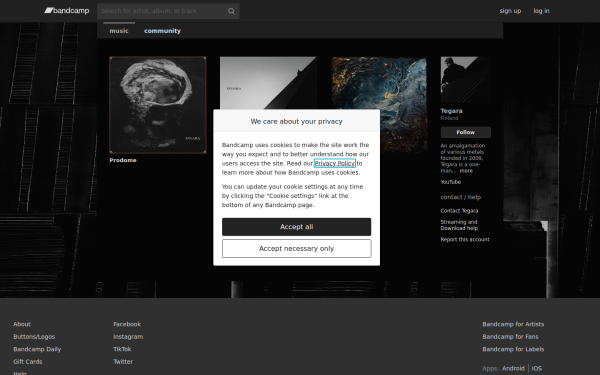Switch to the music tab
The image size is (600, 375).
click(x=119, y=31)
